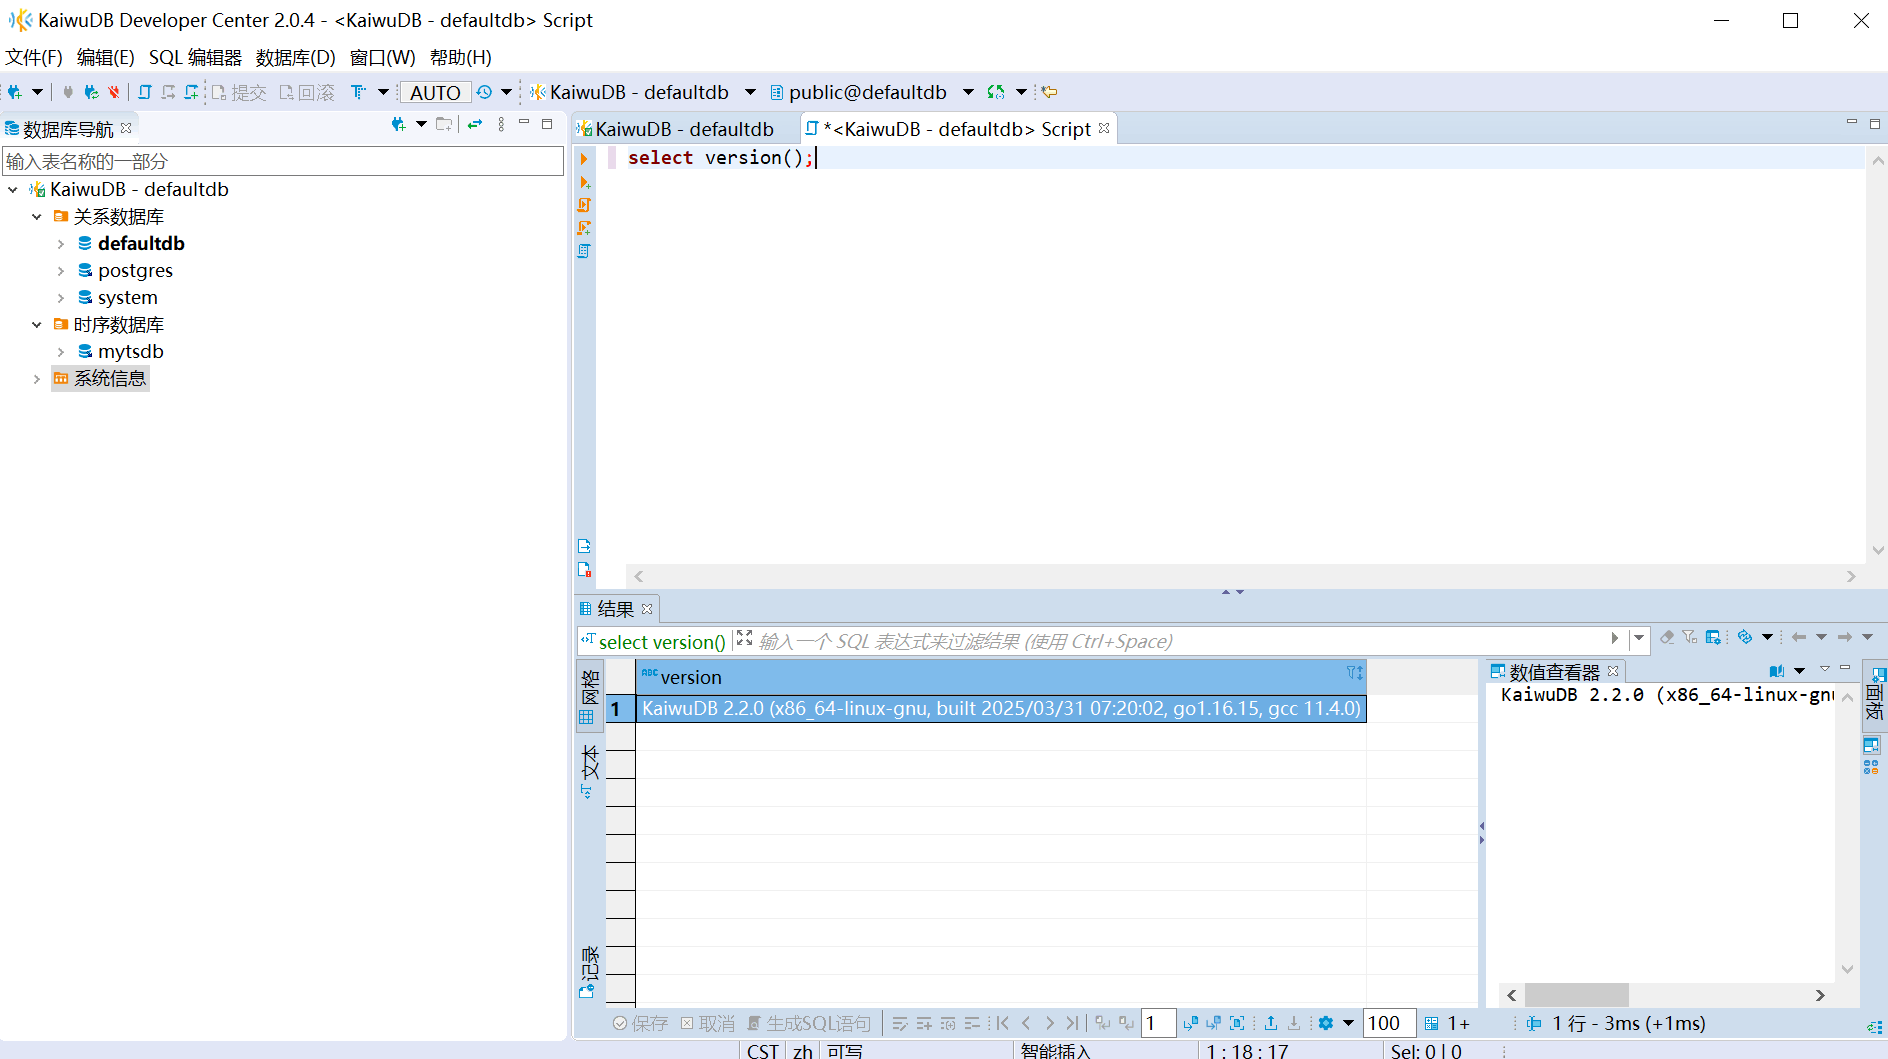
Task: Jump to first row navigation icon
Action: (1002, 1023)
